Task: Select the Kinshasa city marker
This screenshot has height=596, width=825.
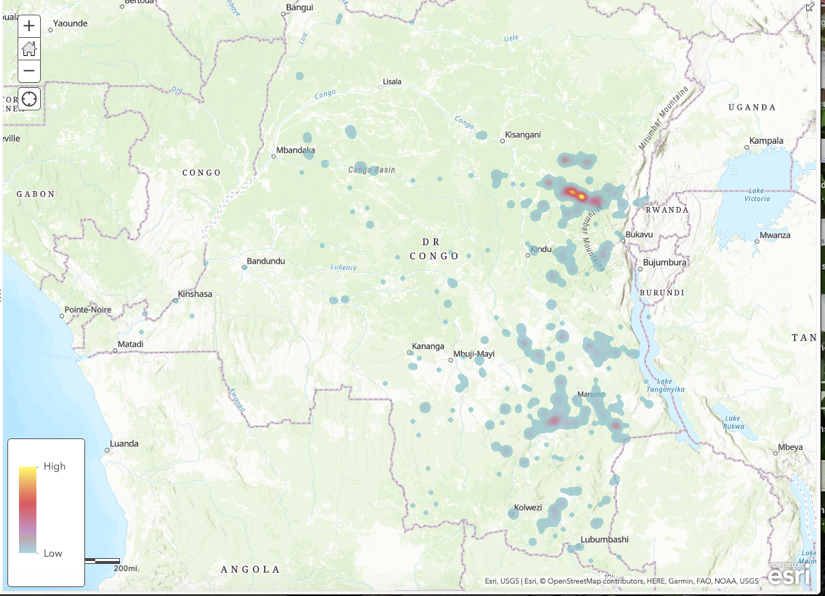Action: 177,295
